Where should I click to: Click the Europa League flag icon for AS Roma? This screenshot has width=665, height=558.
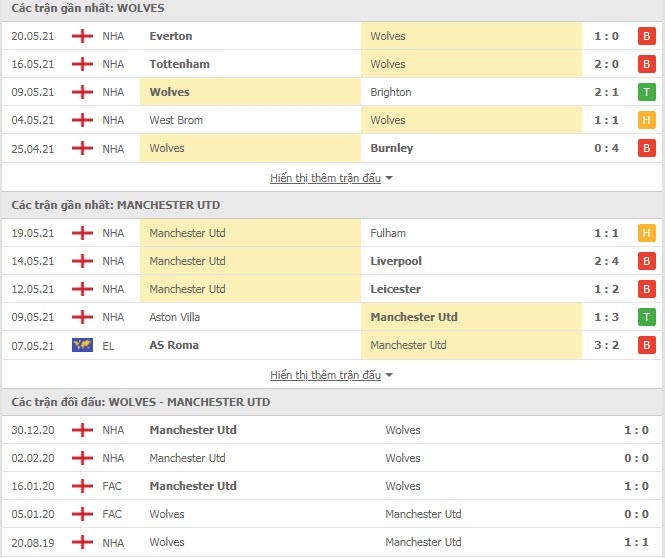pos(82,345)
